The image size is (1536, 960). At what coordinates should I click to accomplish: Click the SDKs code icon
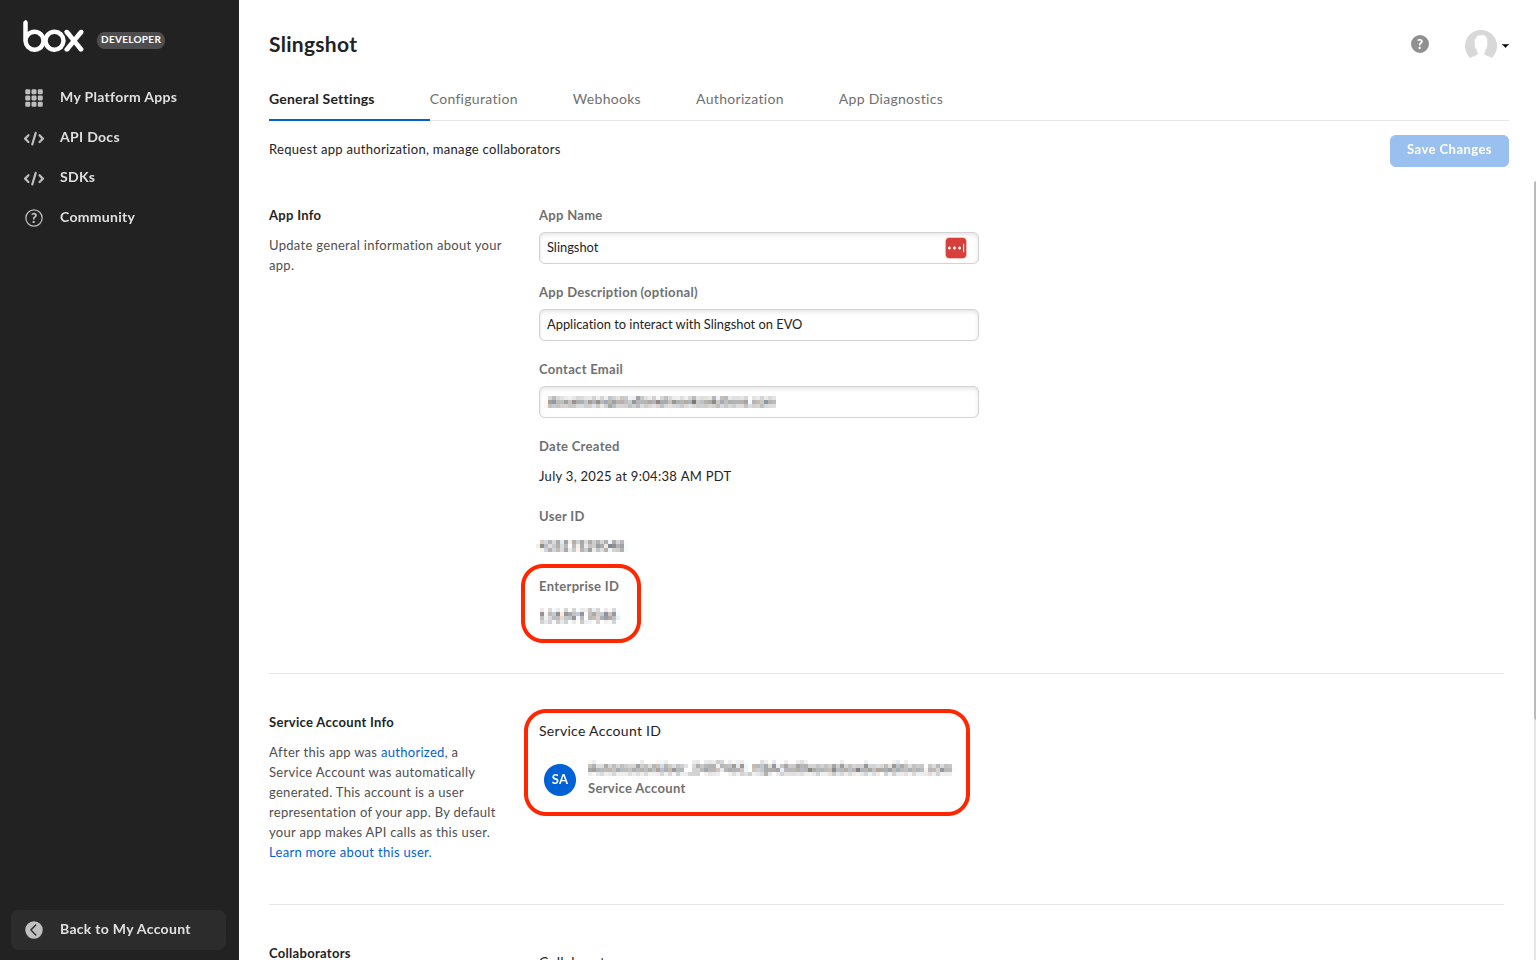click(x=34, y=178)
